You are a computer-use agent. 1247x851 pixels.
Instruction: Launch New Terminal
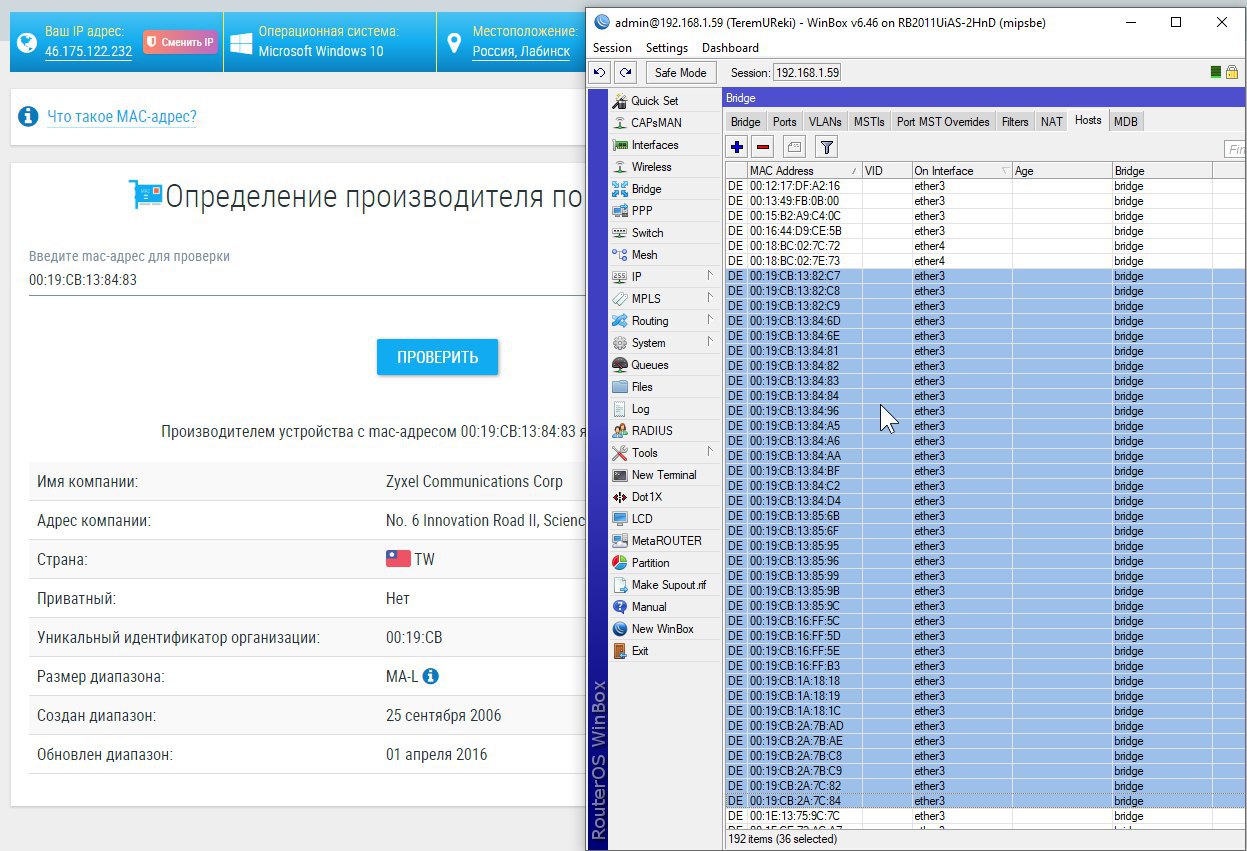(x=664, y=475)
